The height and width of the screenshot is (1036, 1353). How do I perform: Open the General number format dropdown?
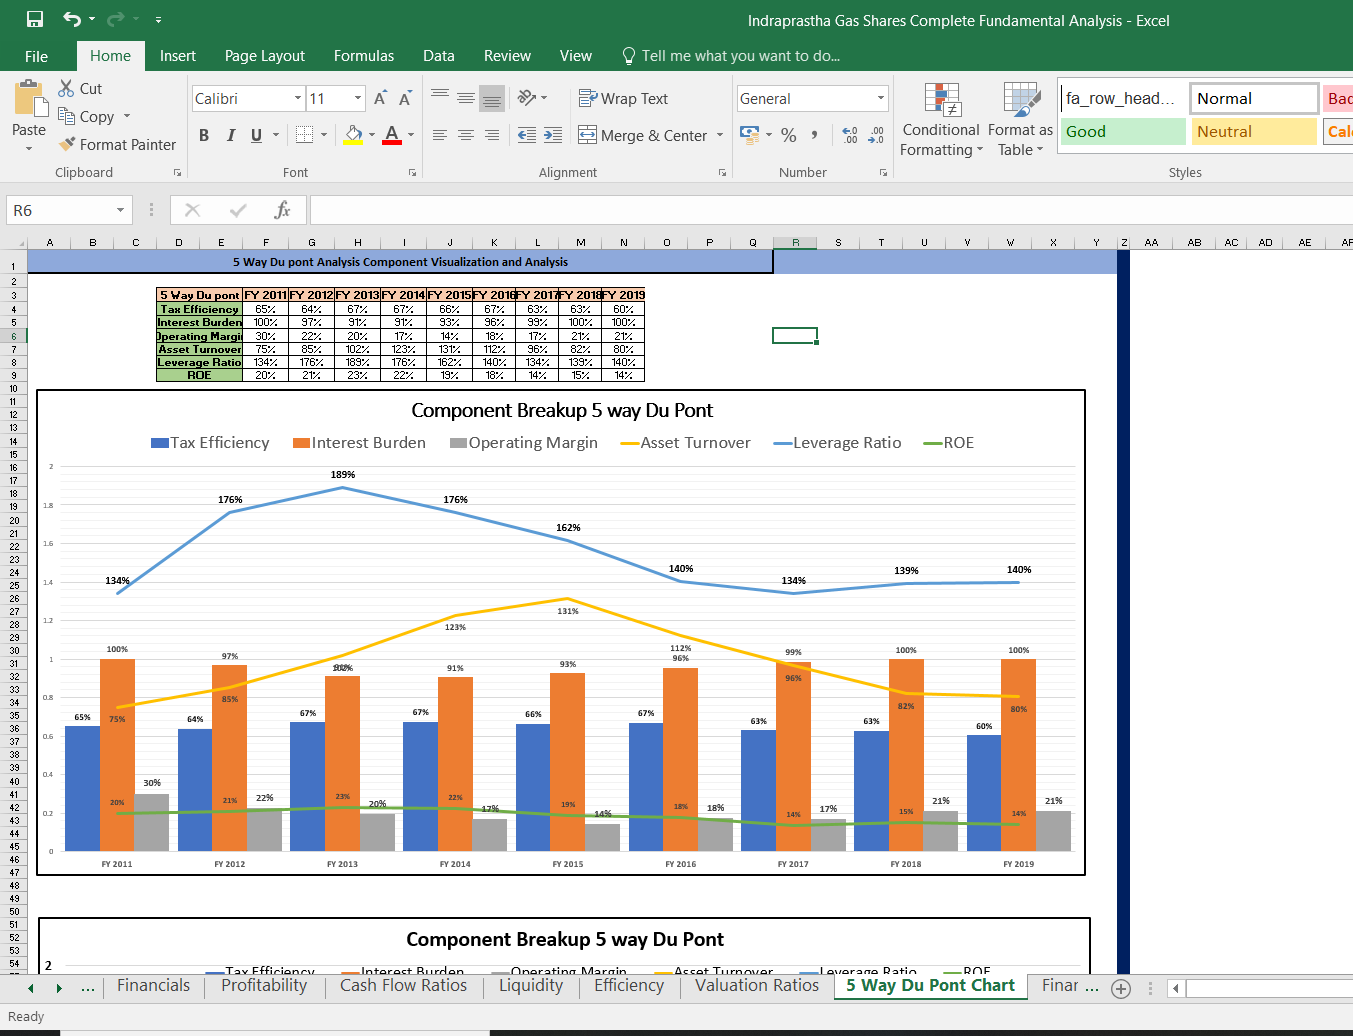(x=881, y=98)
